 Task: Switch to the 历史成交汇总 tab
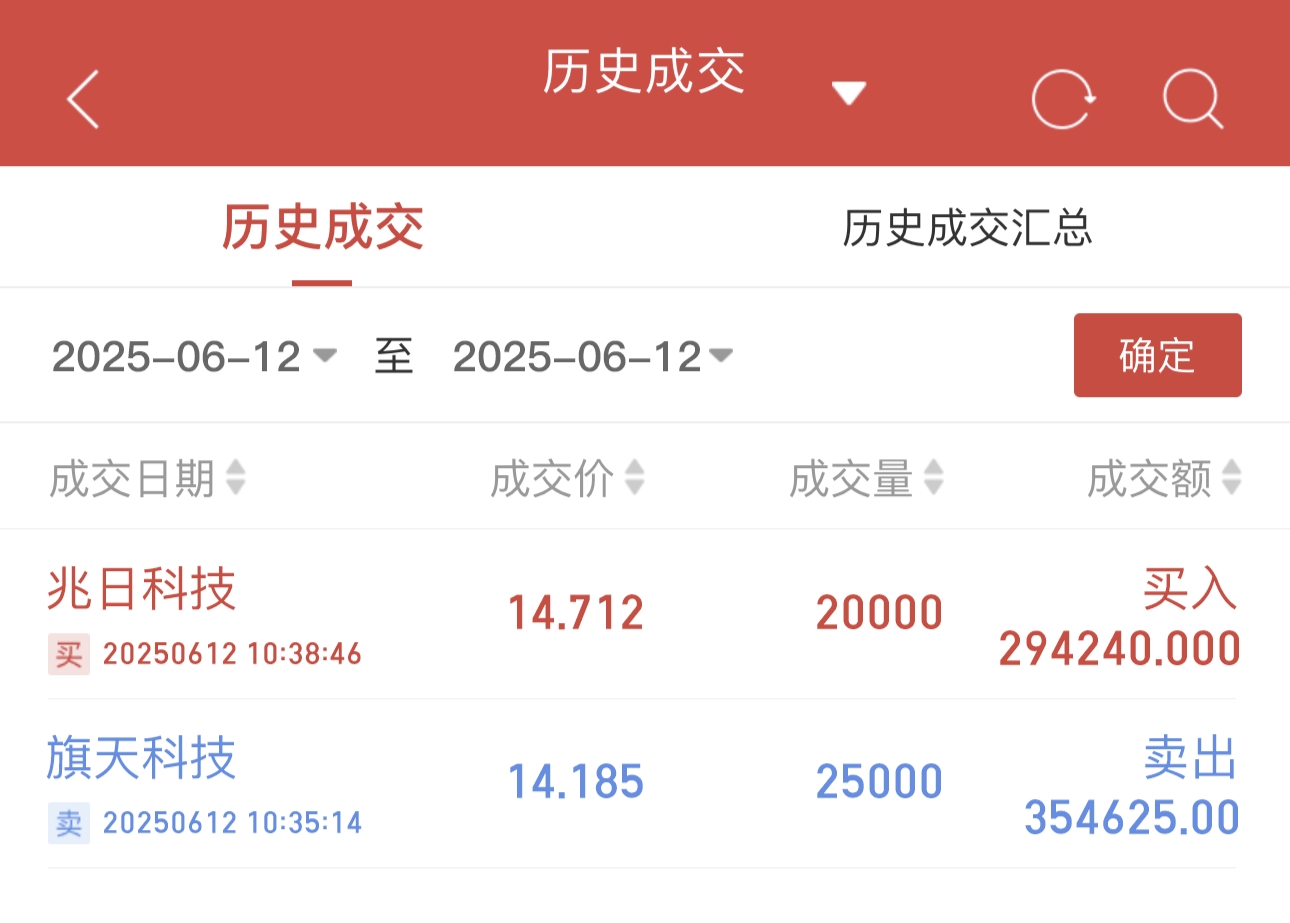[x=967, y=228]
